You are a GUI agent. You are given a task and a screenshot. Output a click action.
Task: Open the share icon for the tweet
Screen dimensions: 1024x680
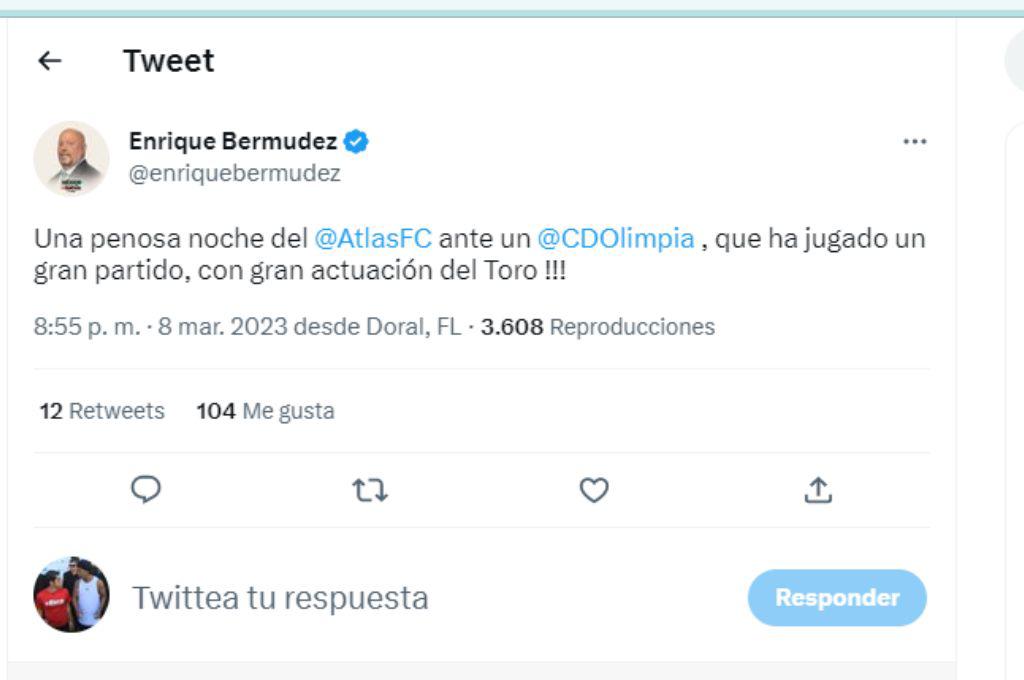click(820, 489)
